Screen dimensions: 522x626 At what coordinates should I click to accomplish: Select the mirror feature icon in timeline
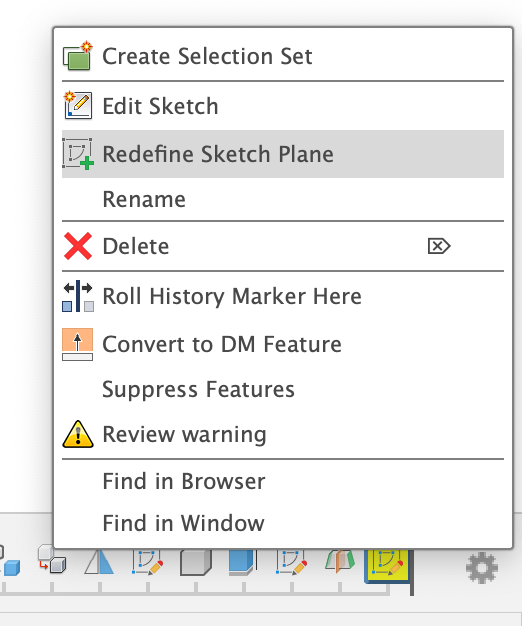[x=99, y=562]
